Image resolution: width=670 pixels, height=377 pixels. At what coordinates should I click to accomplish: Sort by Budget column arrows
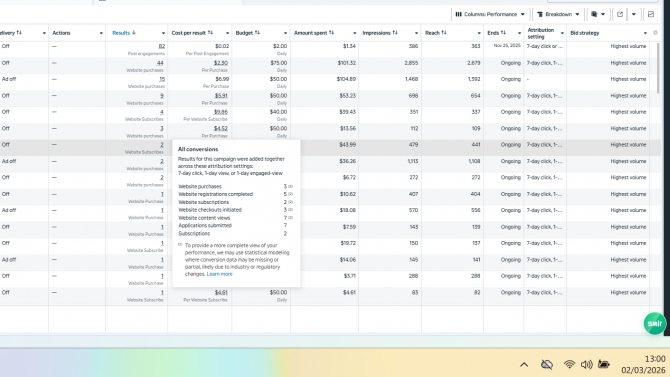coord(257,32)
